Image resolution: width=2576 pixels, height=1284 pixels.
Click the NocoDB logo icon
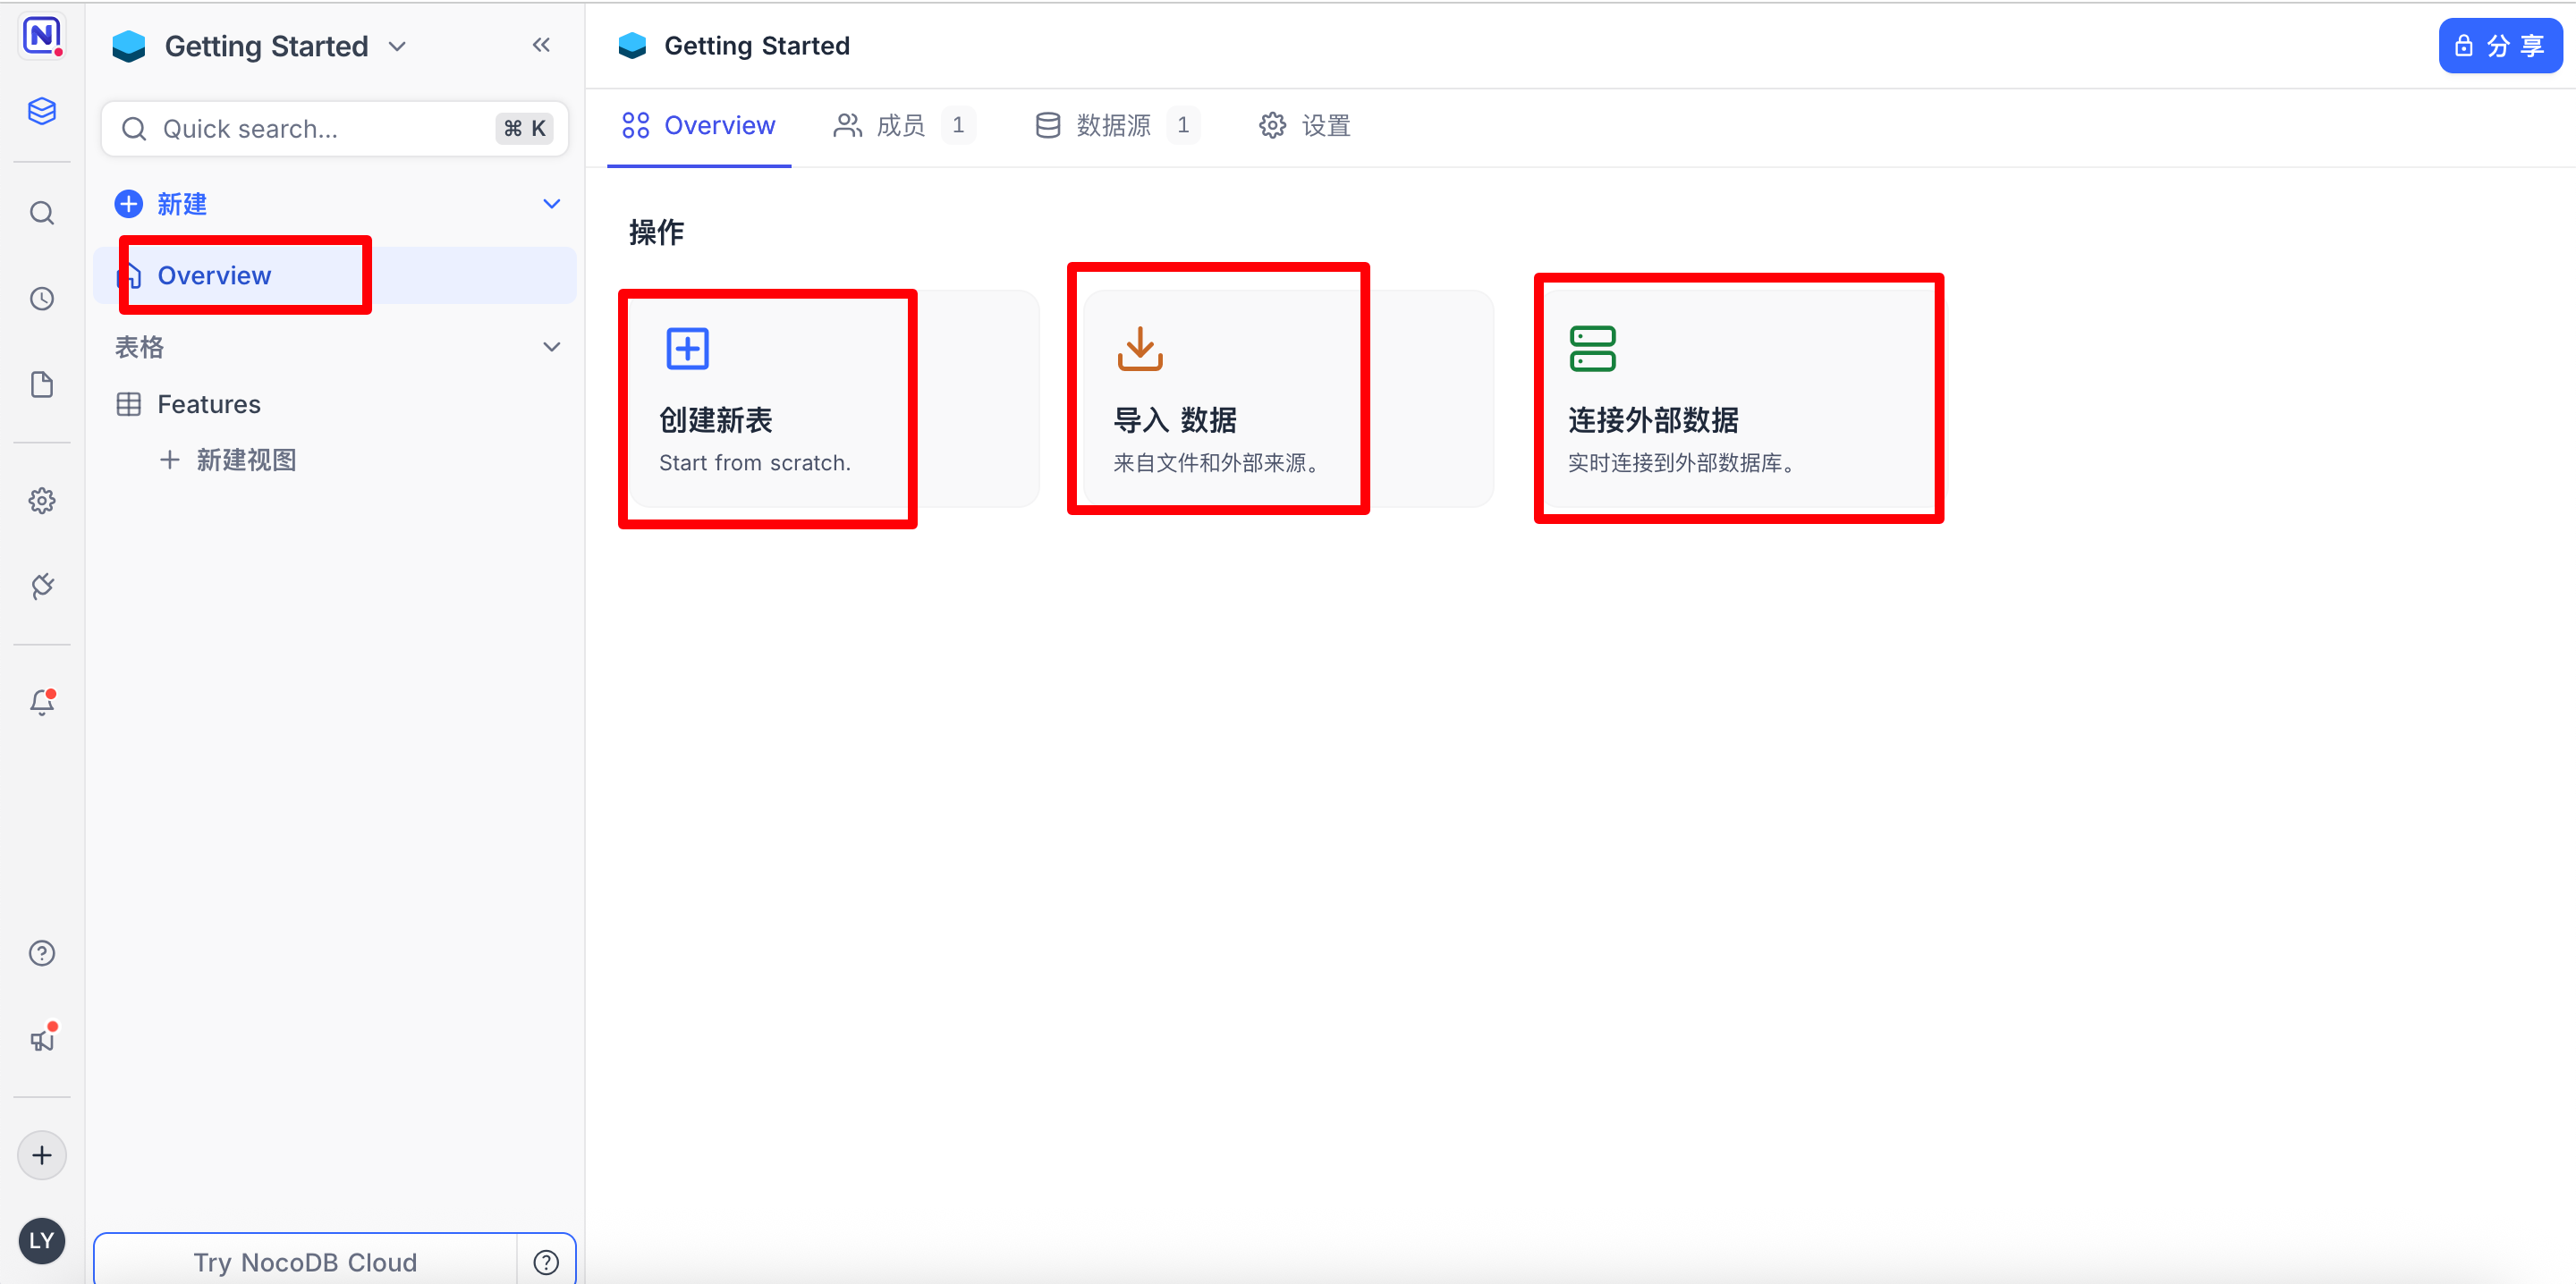[42, 36]
